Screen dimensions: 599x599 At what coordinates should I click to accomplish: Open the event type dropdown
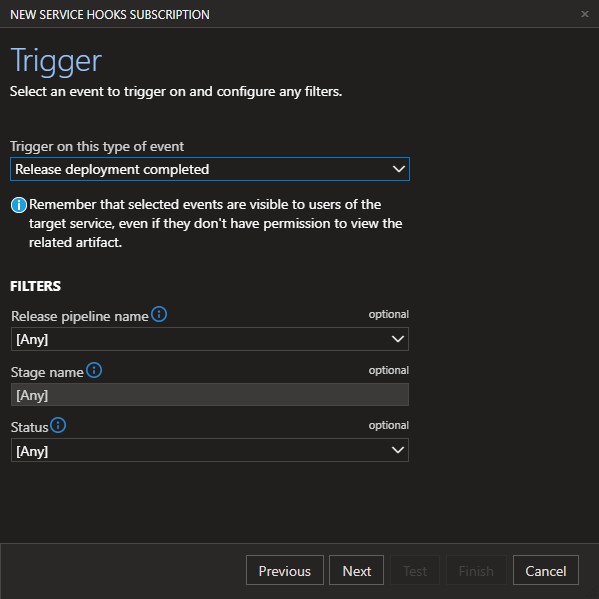click(x=210, y=169)
